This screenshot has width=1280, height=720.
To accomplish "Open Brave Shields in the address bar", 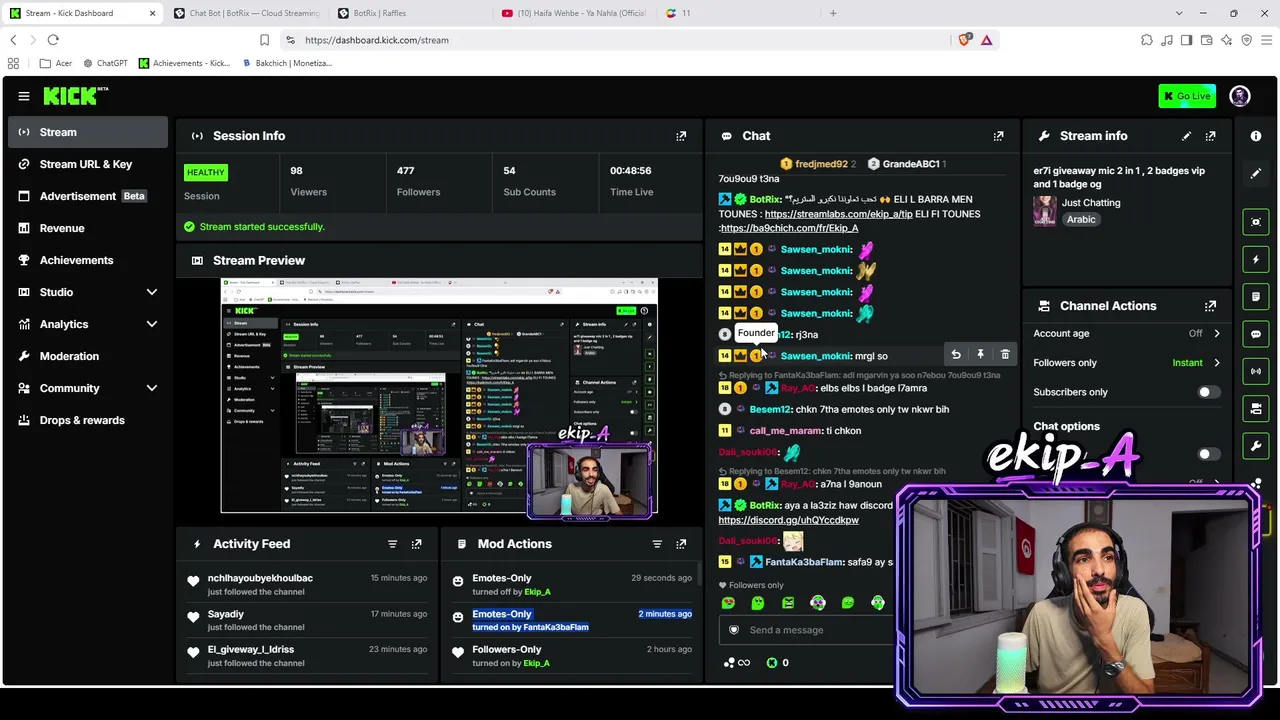I will pyautogui.click(x=964, y=40).
